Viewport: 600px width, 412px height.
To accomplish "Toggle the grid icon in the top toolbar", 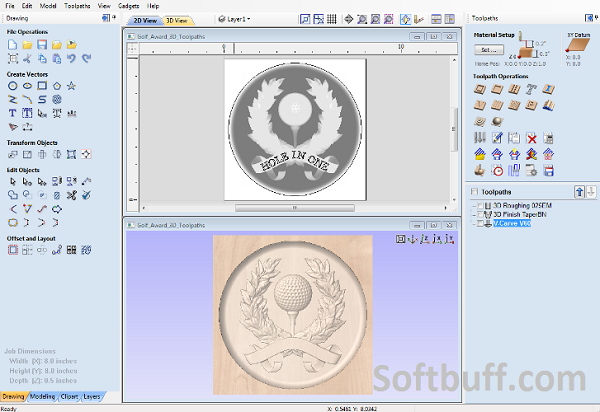I will pos(332,19).
